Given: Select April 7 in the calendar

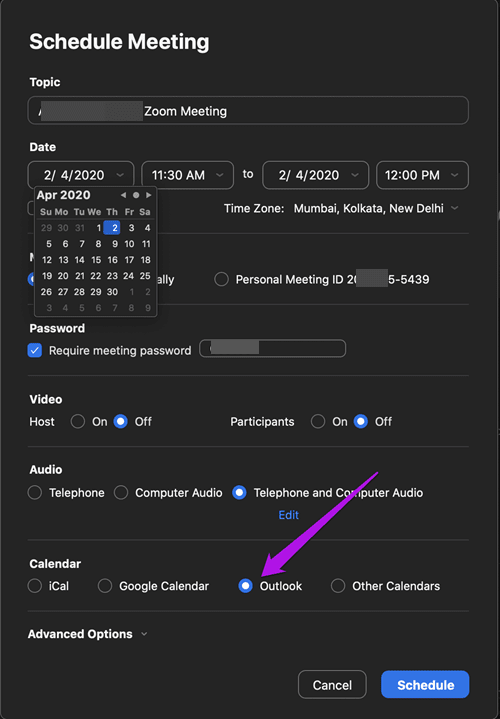Looking at the screenshot, I should pyautogui.click(x=82, y=244).
